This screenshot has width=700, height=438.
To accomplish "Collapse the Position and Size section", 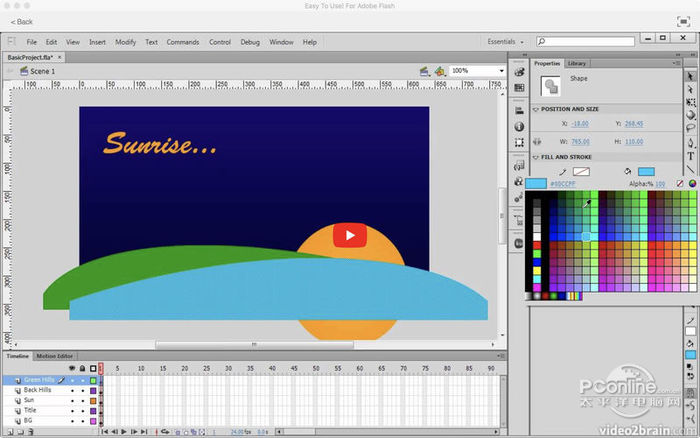I will pos(535,109).
